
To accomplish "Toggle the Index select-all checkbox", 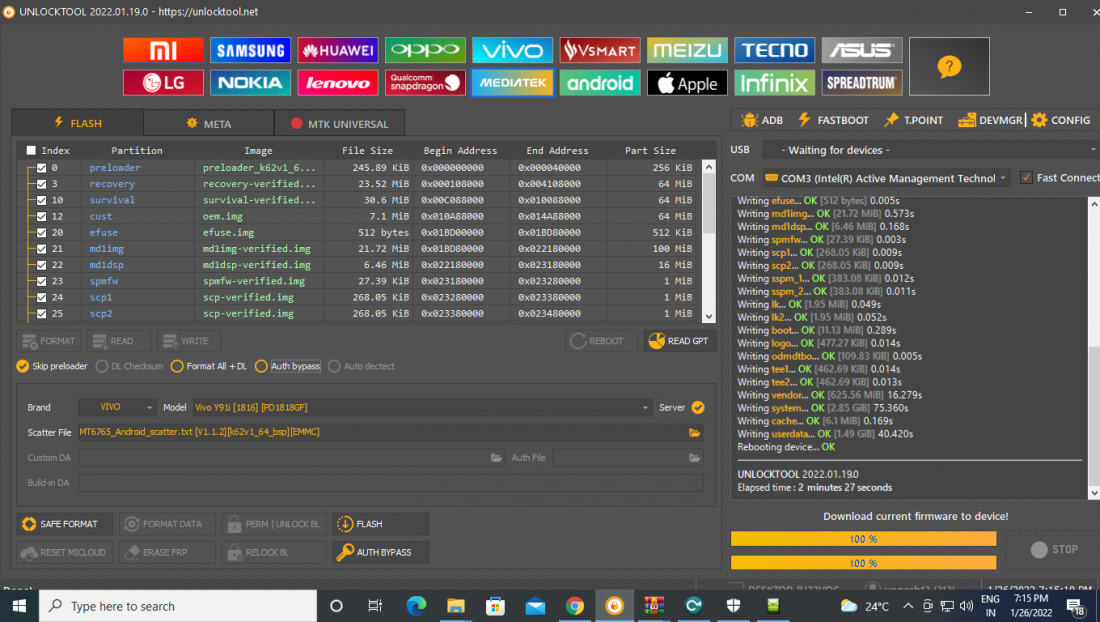I will click(x=31, y=150).
